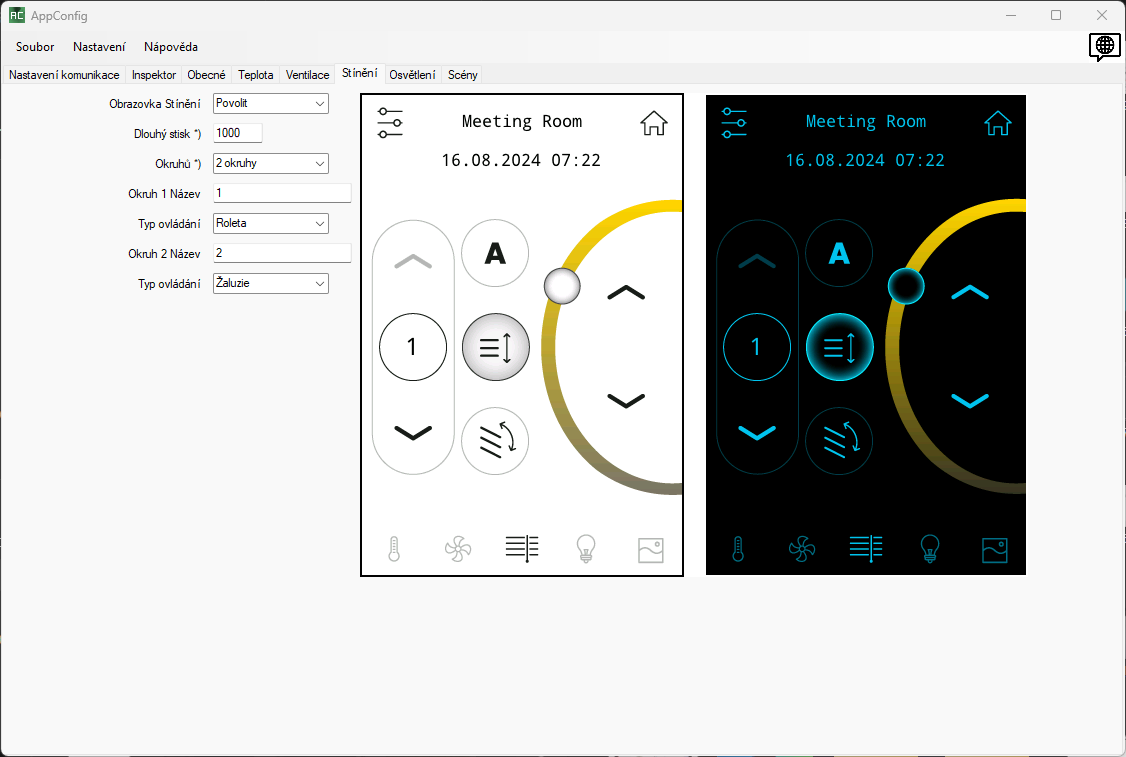Click up chevron inside light preview dial
Image resolution: width=1126 pixels, height=757 pixels.
pos(626,292)
